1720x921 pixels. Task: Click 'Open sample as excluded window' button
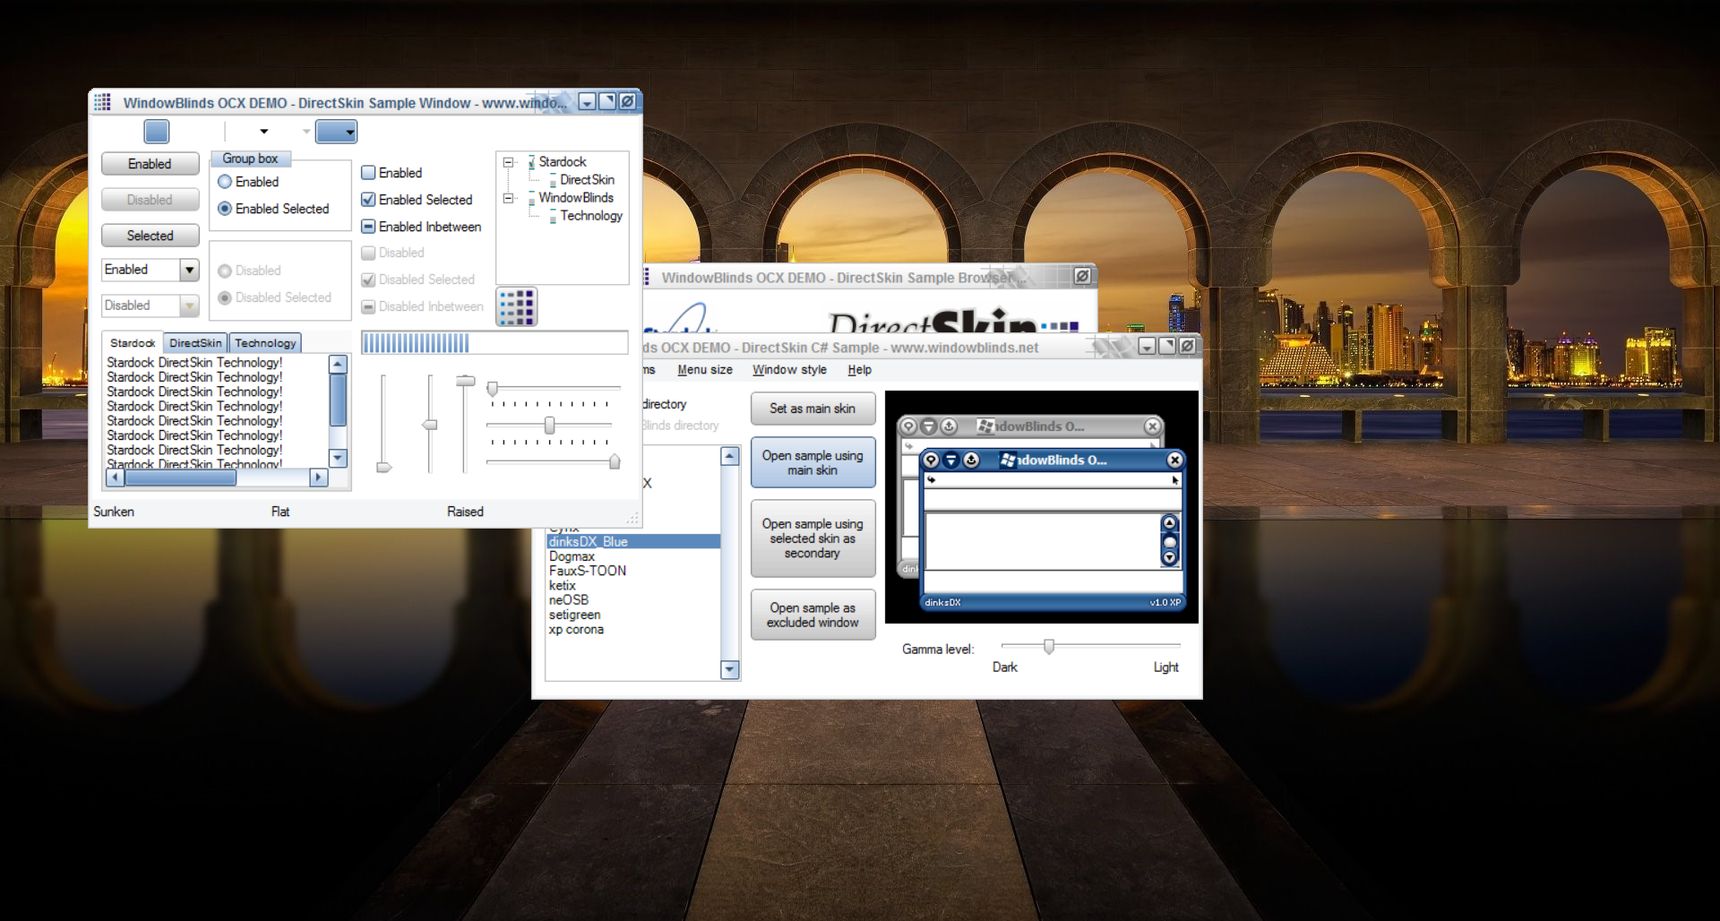click(x=813, y=615)
